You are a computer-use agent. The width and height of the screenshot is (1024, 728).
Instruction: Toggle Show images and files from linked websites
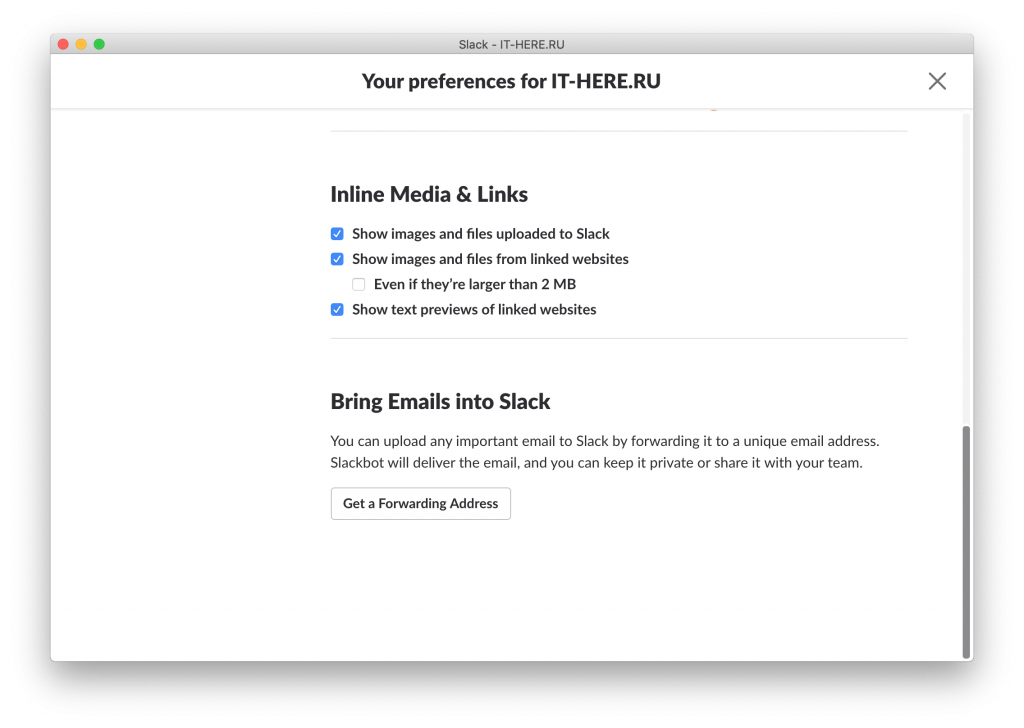coord(337,259)
